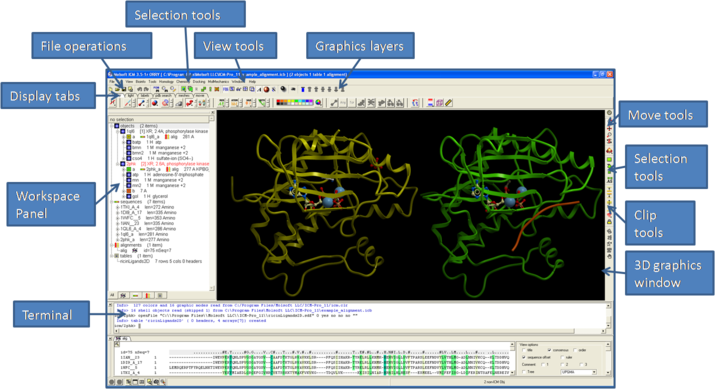The height and width of the screenshot is (389, 715).
Task: Click the red sphere icon in the view tools
Action: coord(266,89)
